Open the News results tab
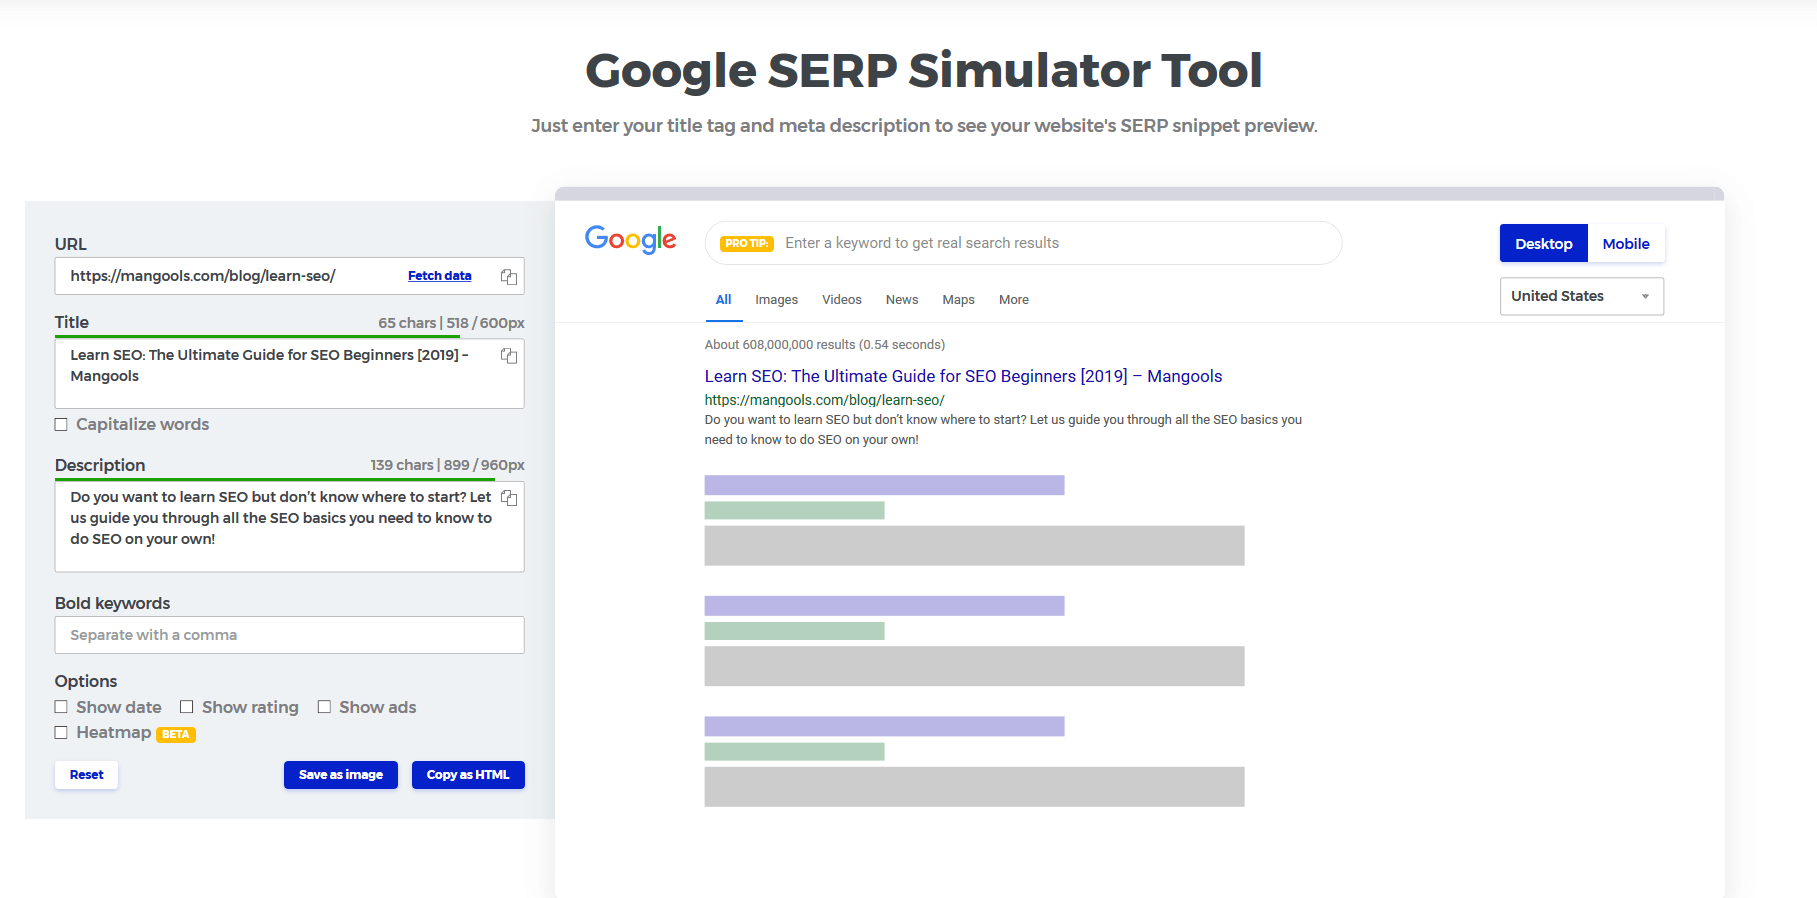Image resolution: width=1817 pixels, height=898 pixels. (x=901, y=300)
